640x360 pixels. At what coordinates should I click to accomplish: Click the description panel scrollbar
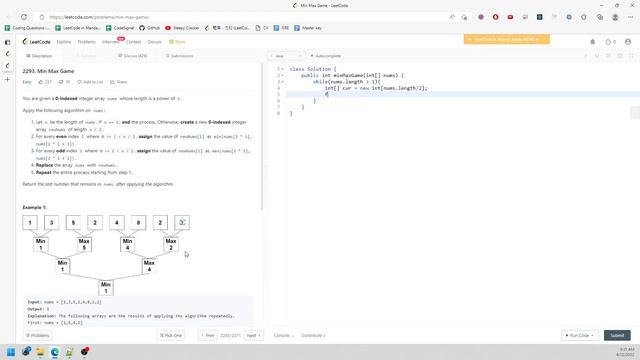click(262, 137)
